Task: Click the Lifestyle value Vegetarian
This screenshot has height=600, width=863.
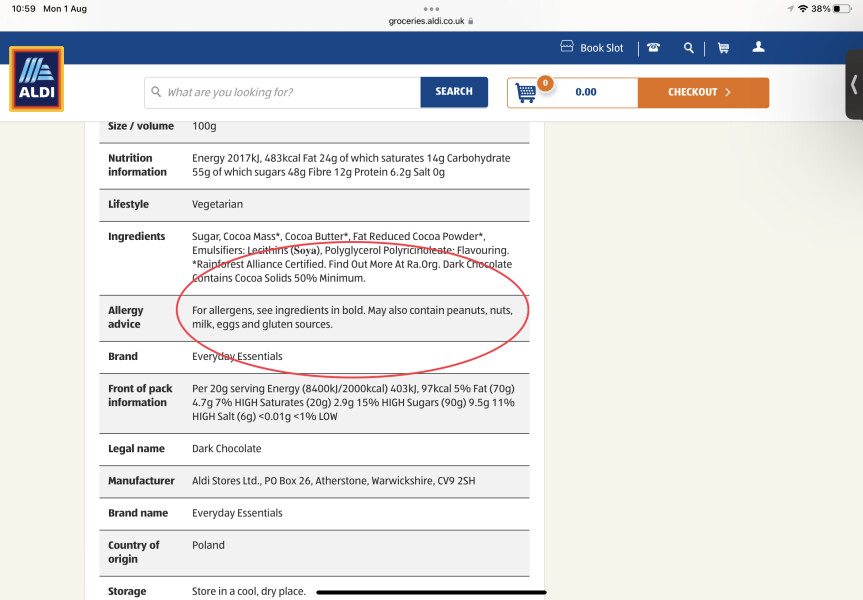Action: 217,204
